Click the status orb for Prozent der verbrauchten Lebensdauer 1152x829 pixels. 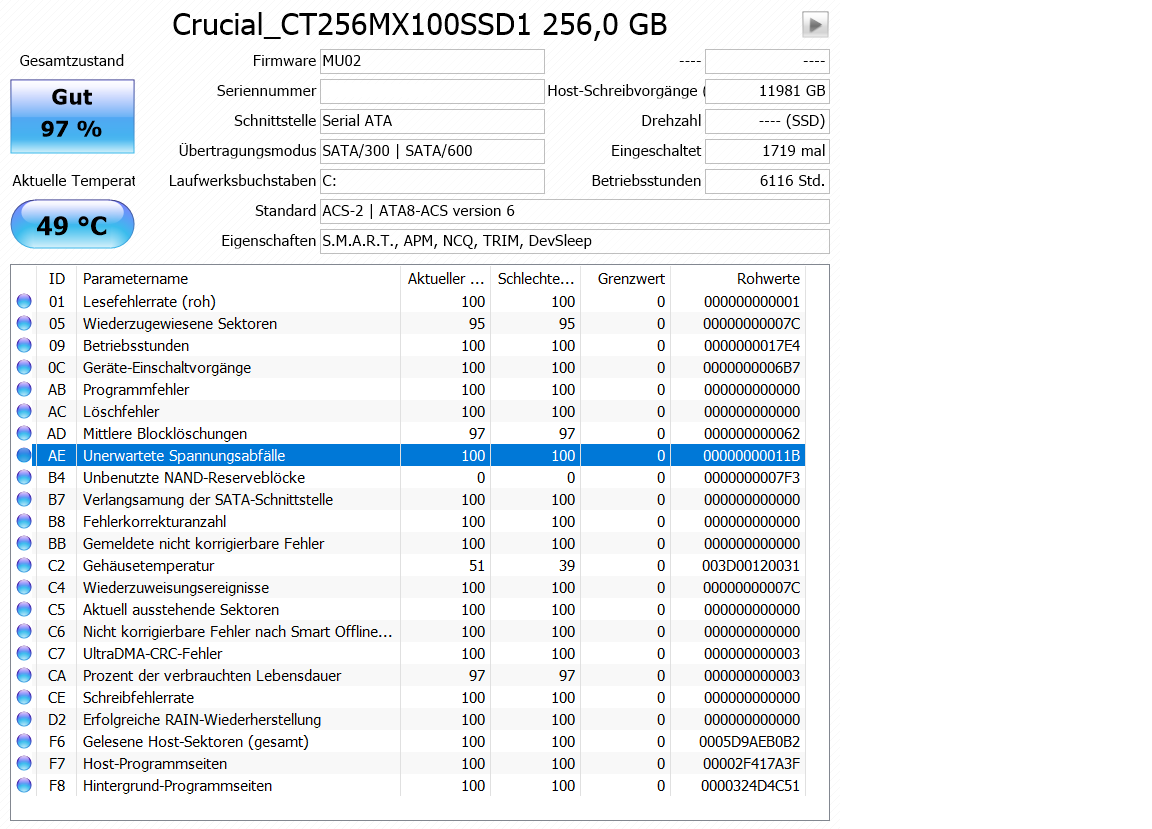[x=24, y=675]
